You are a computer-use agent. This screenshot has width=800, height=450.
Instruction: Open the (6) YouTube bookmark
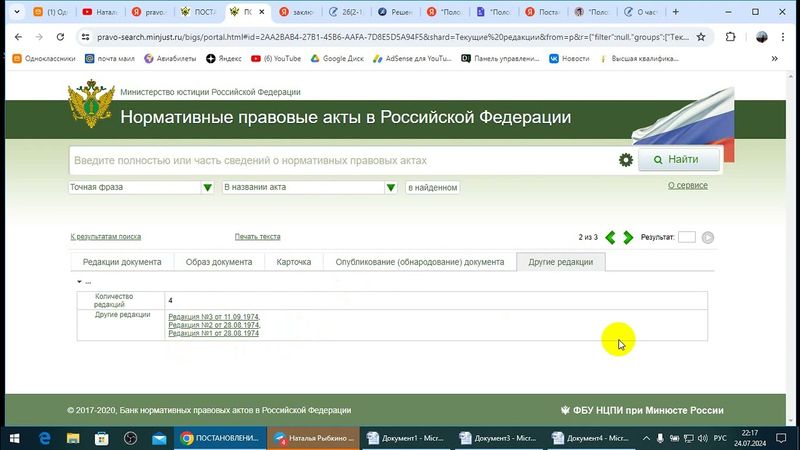coord(276,59)
